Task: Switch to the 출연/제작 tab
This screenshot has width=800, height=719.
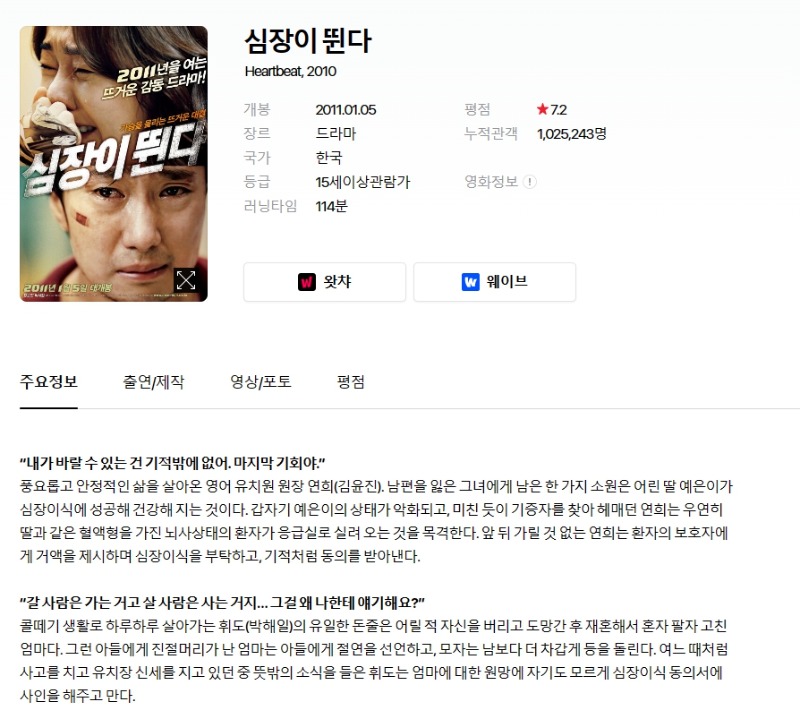Action: pyautogui.click(x=154, y=382)
